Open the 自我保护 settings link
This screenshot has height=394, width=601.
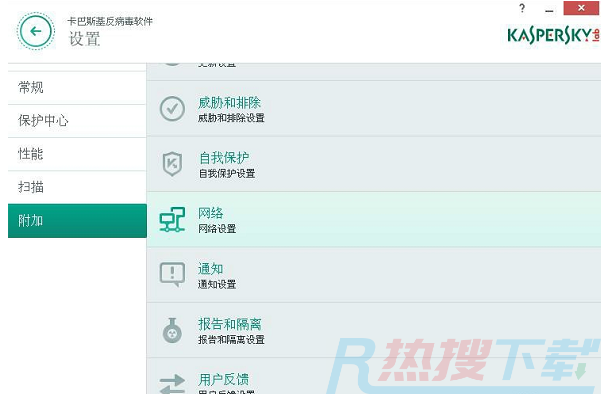tap(224, 158)
